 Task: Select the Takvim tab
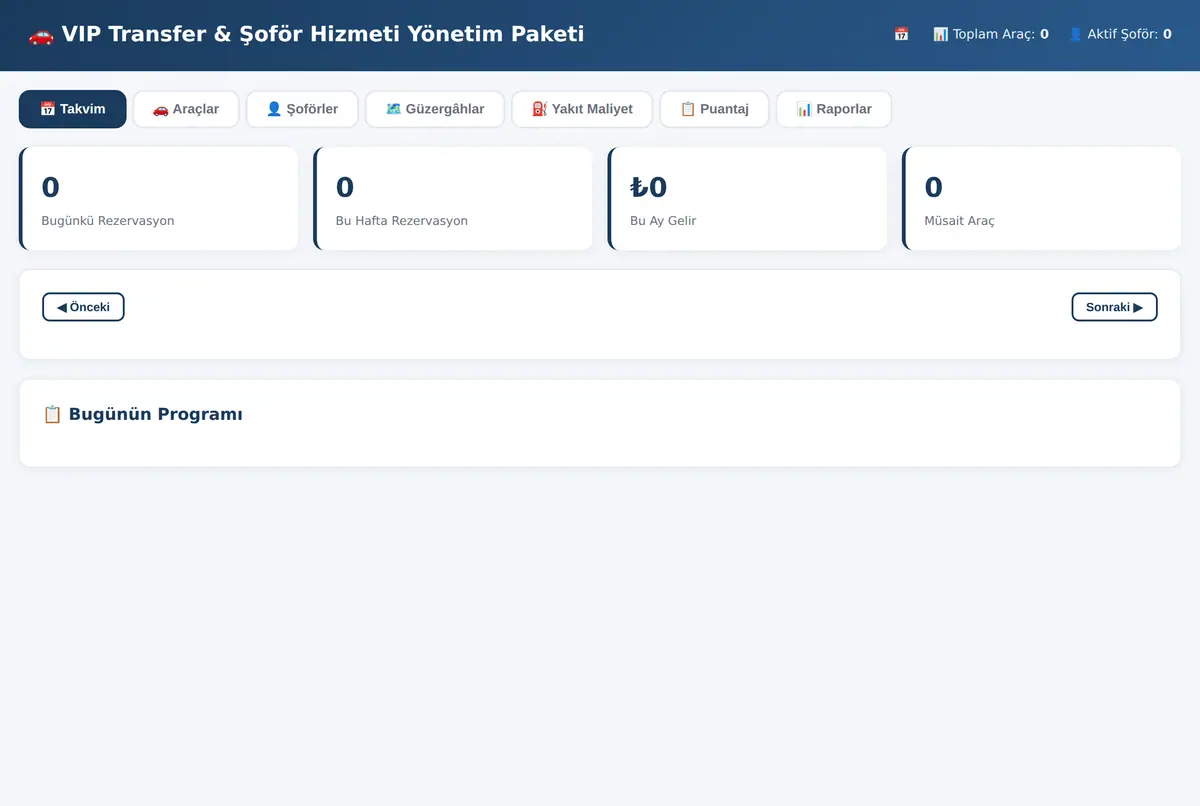point(73,109)
